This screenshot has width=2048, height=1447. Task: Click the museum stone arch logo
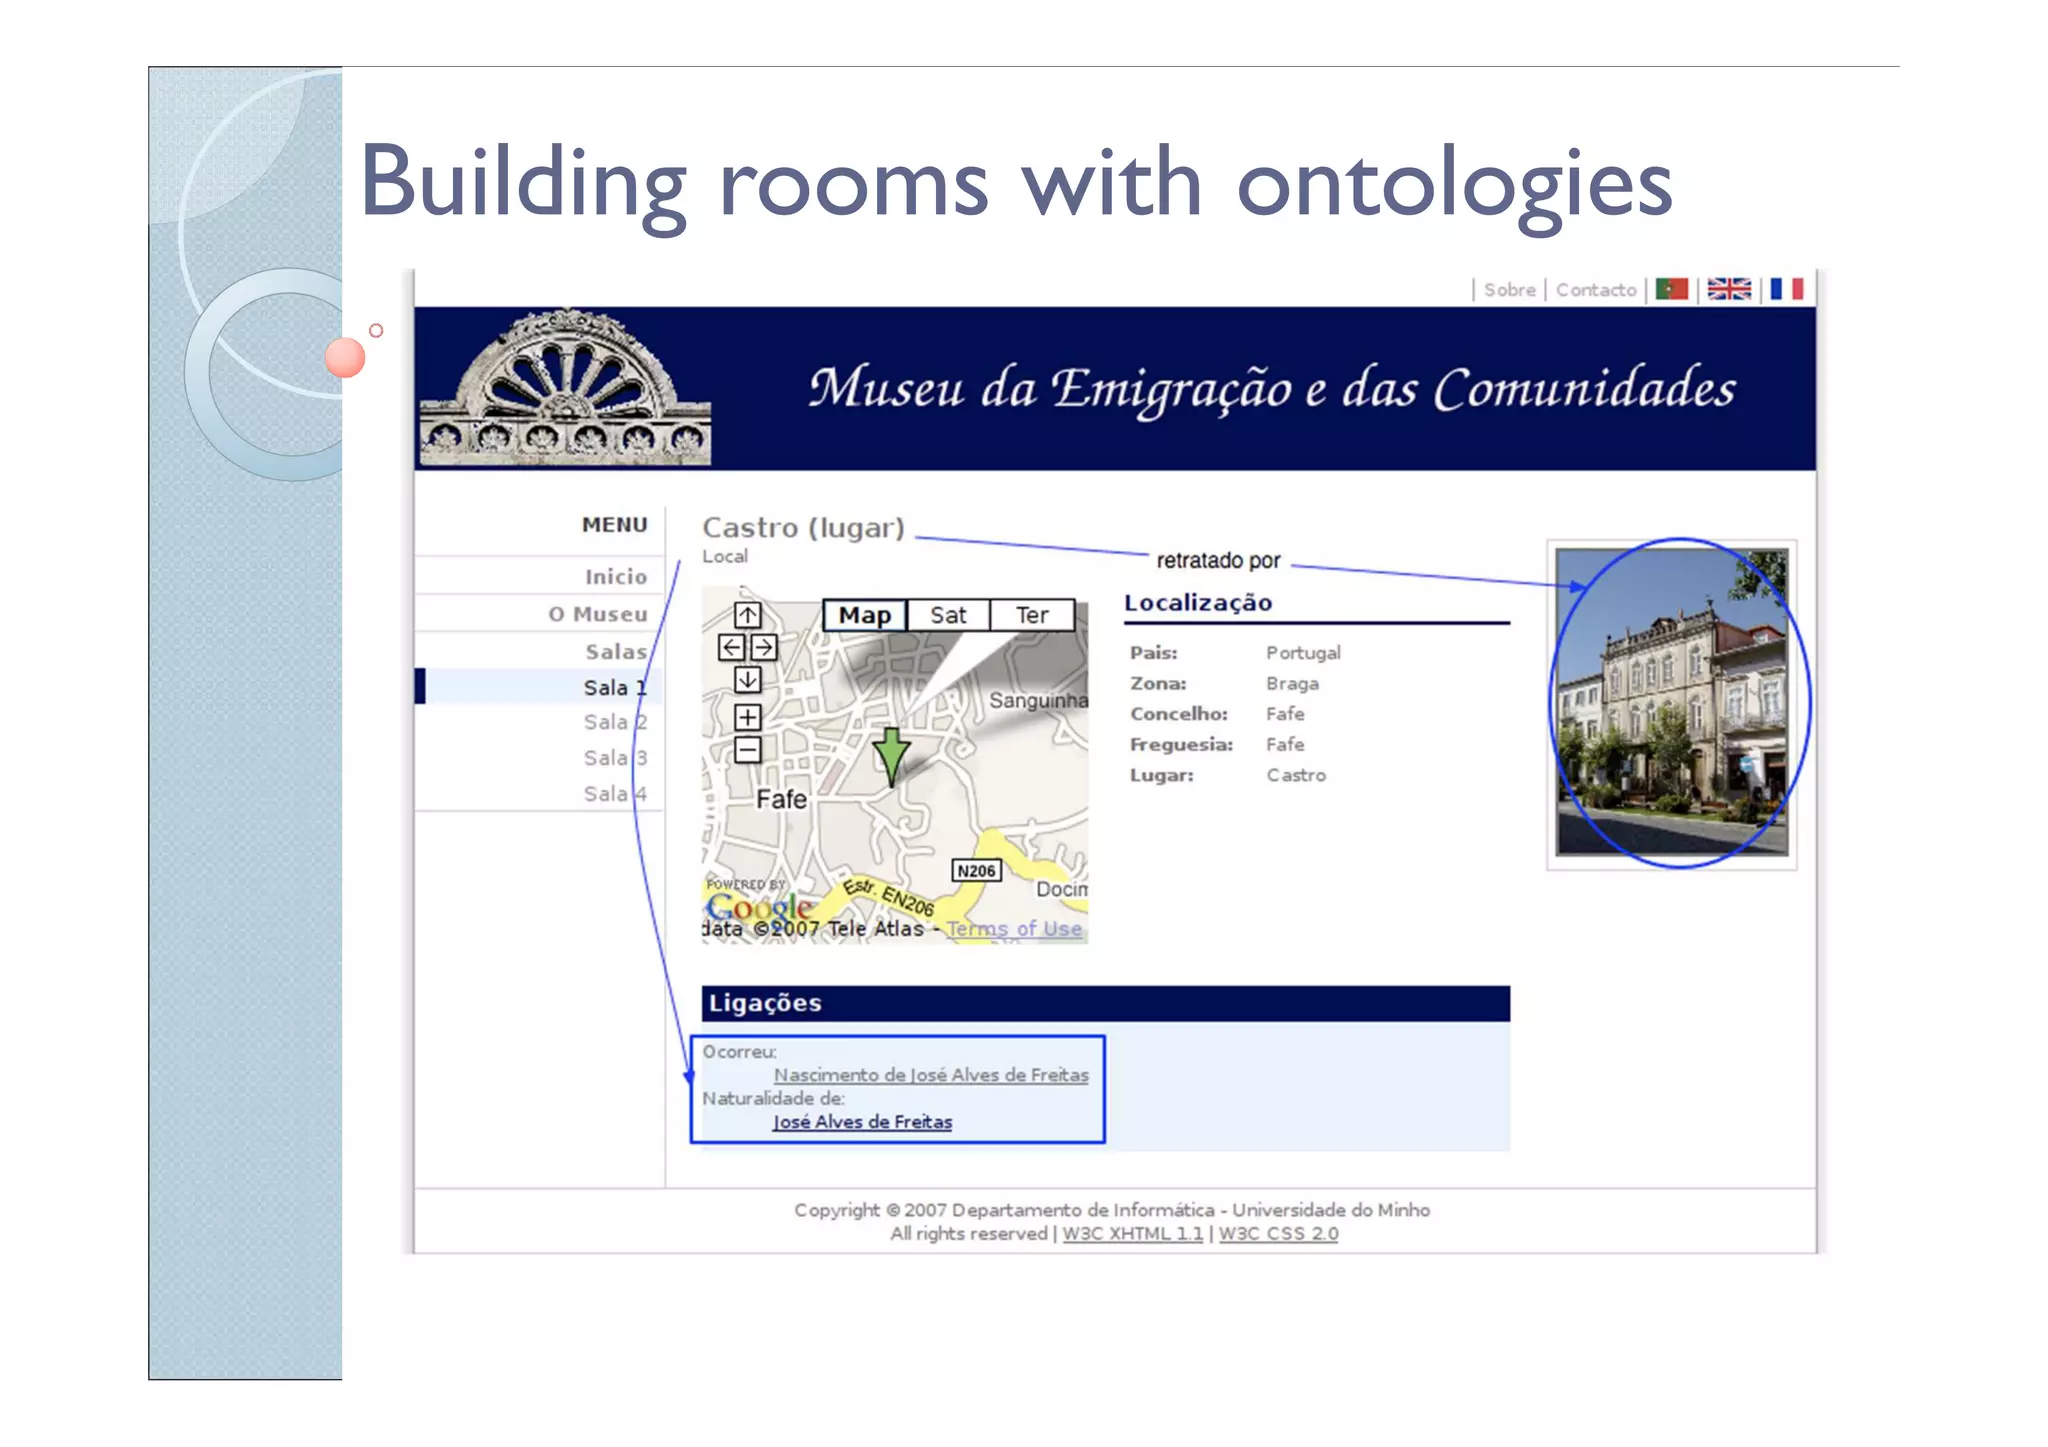pyautogui.click(x=565, y=388)
